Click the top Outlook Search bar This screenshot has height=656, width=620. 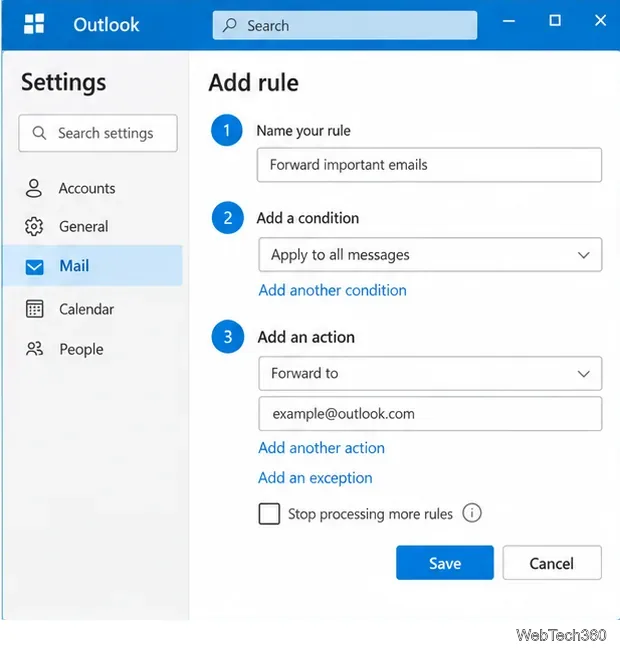click(345, 25)
